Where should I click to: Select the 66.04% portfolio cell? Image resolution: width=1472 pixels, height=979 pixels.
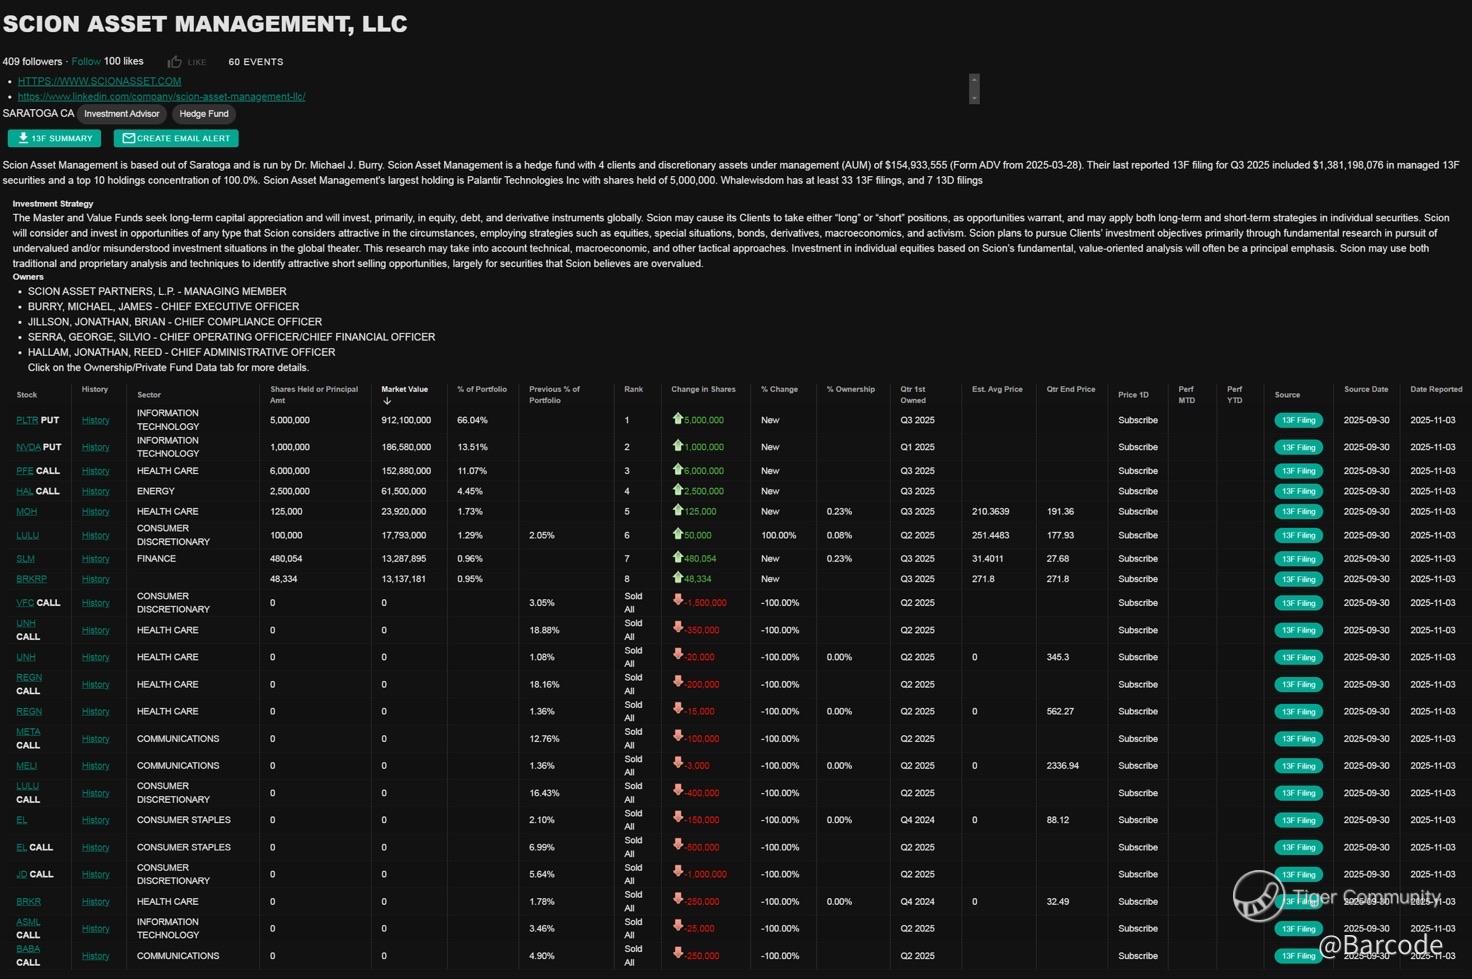pyautogui.click(x=472, y=420)
